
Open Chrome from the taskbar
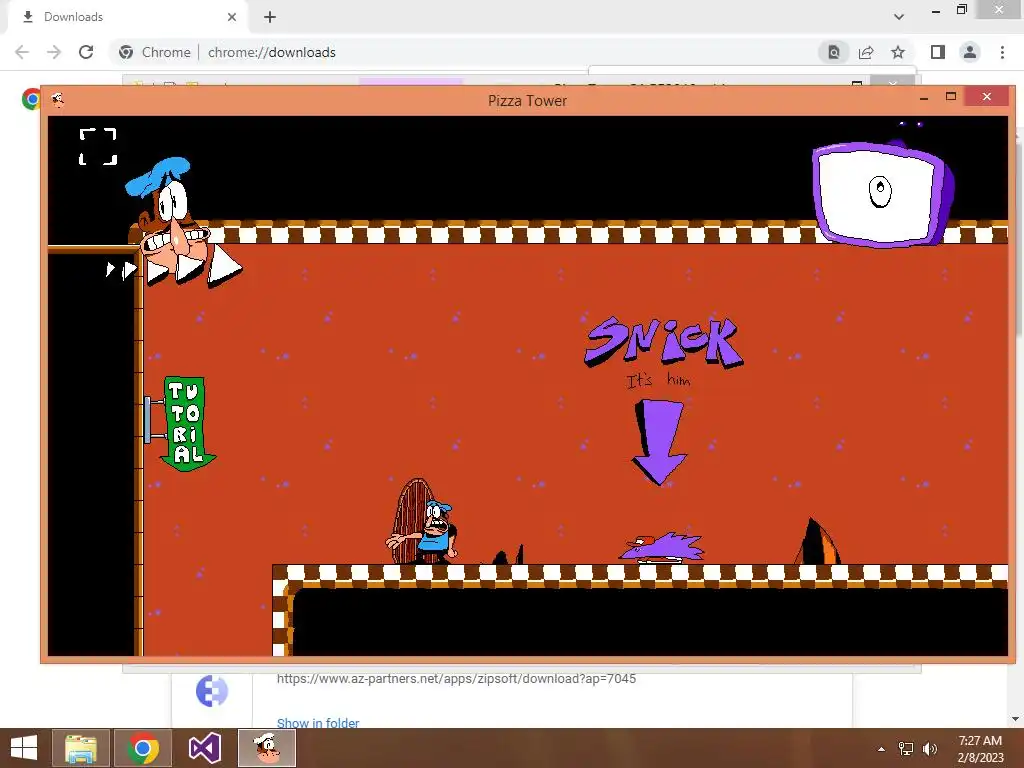point(143,748)
